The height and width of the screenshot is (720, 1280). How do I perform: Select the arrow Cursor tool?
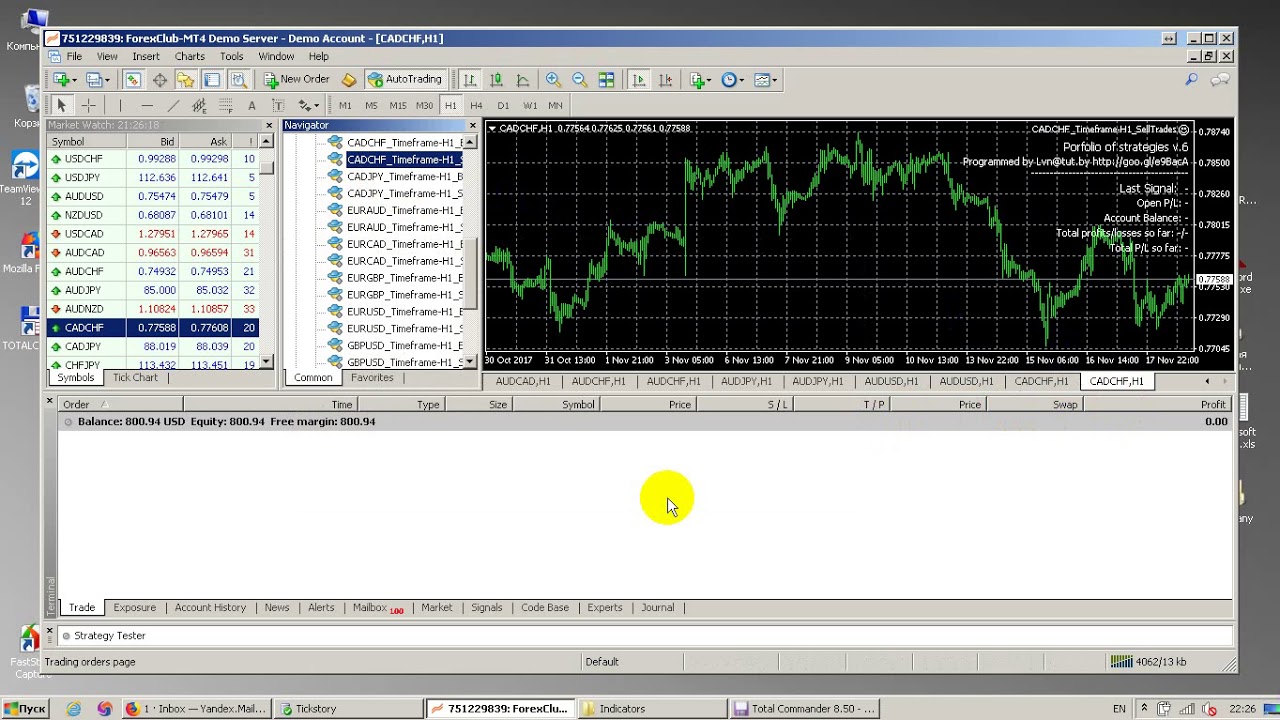[x=61, y=105]
